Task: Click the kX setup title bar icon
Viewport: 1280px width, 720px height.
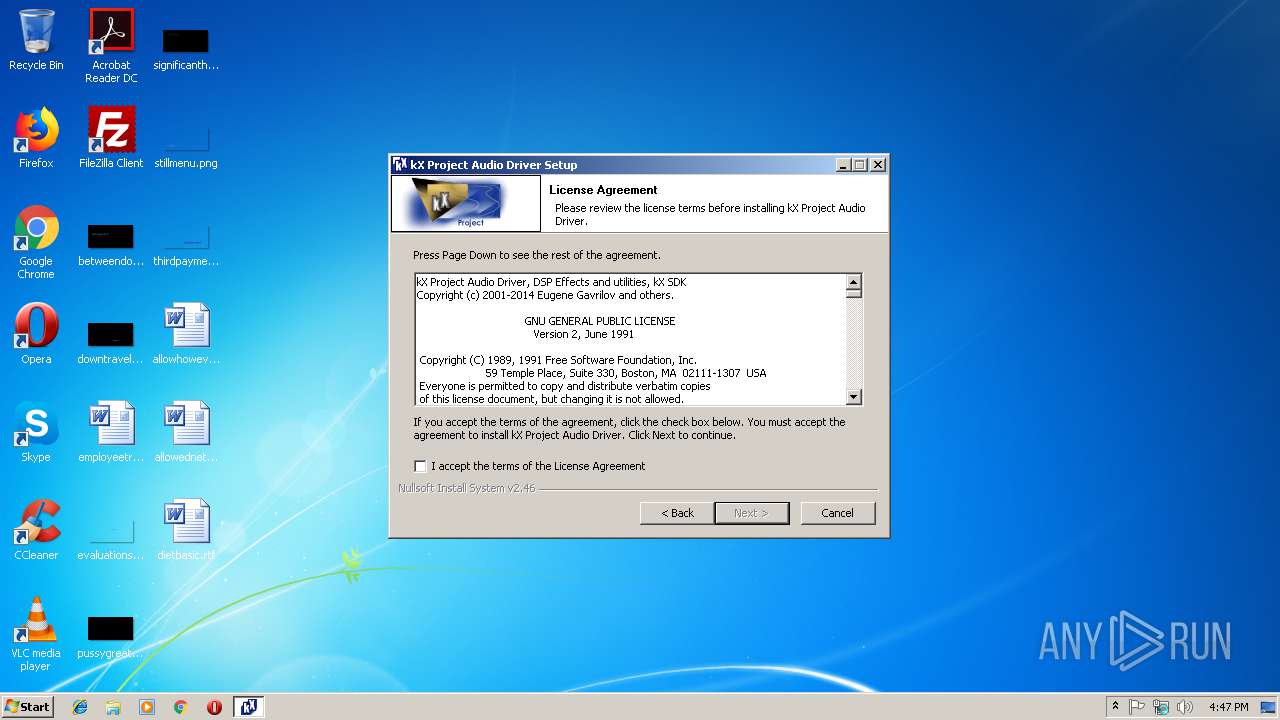Action: [x=400, y=165]
